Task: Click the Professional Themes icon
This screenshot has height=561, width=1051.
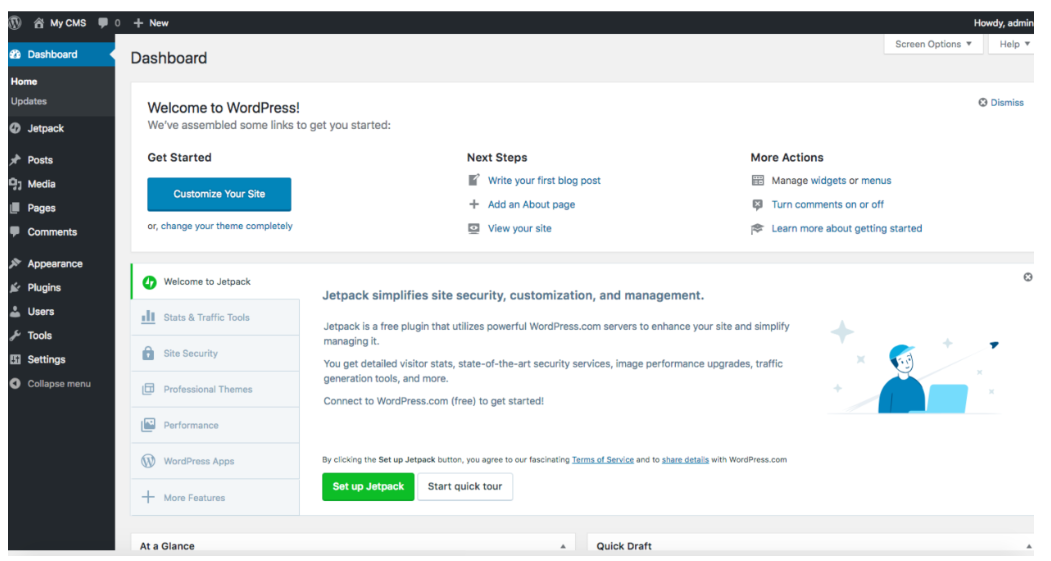Action: pyautogui.click(x=148, y=389)
